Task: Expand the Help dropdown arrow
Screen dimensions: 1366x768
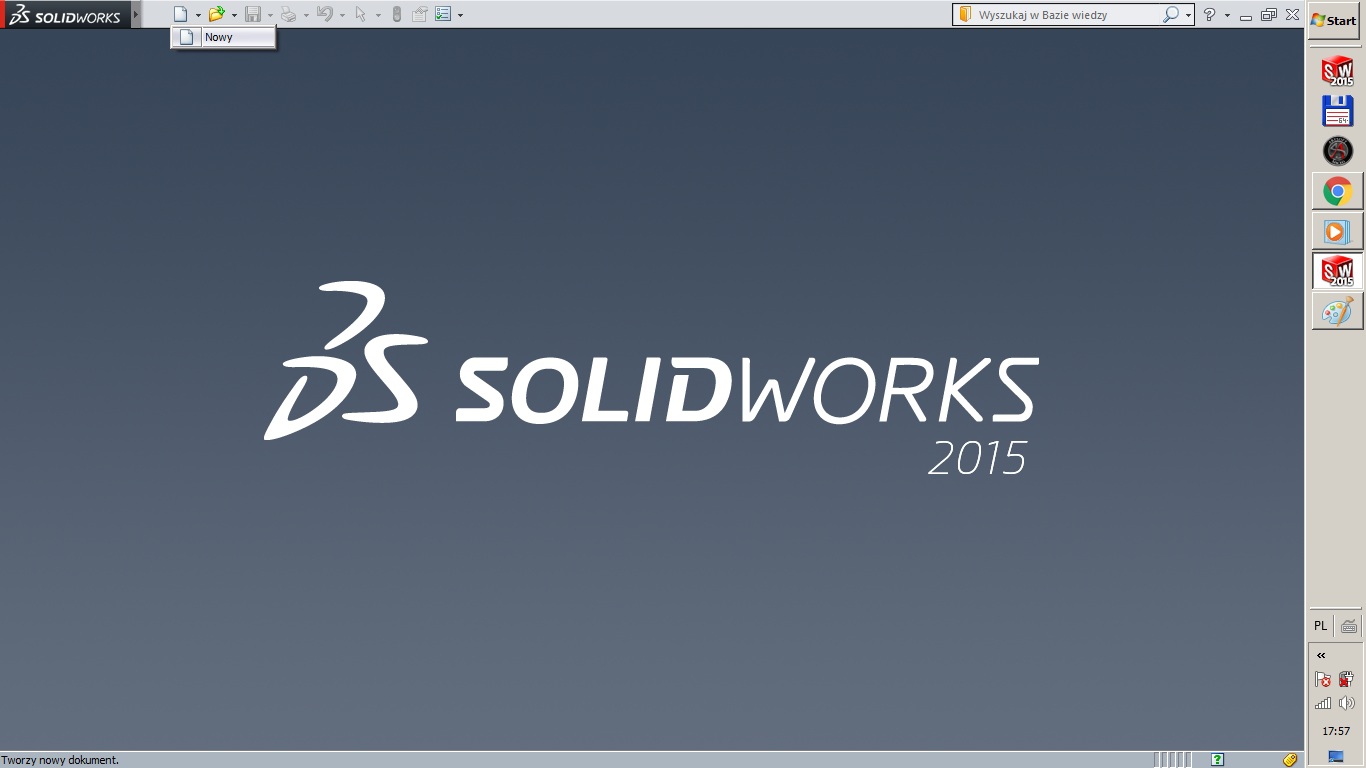Action: 1227,15
